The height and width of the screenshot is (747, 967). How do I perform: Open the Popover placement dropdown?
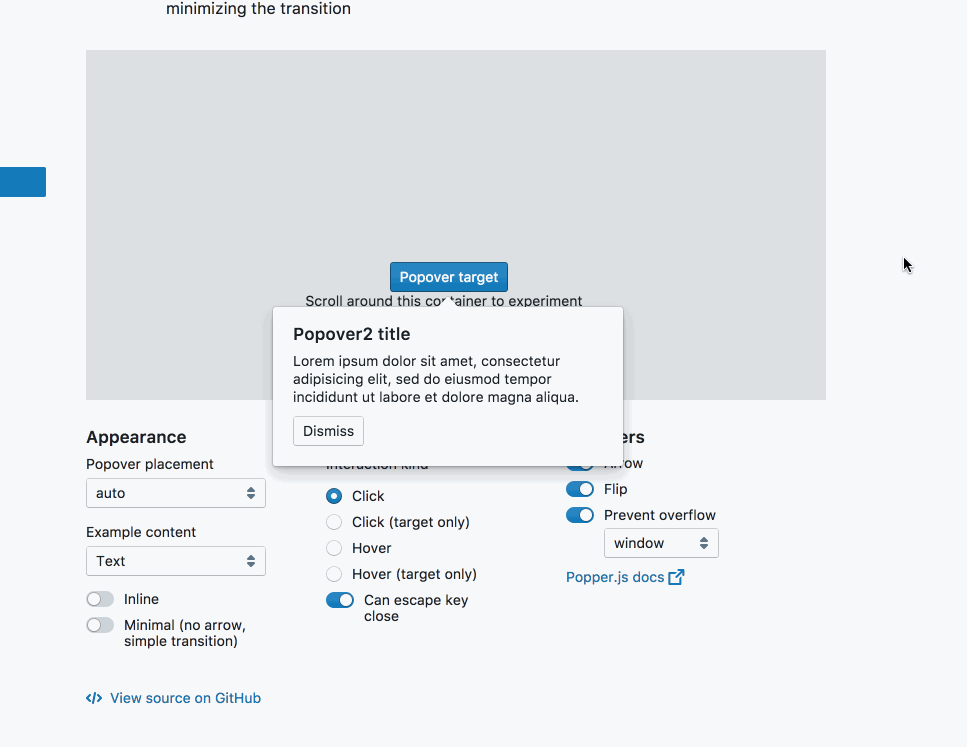175,493
